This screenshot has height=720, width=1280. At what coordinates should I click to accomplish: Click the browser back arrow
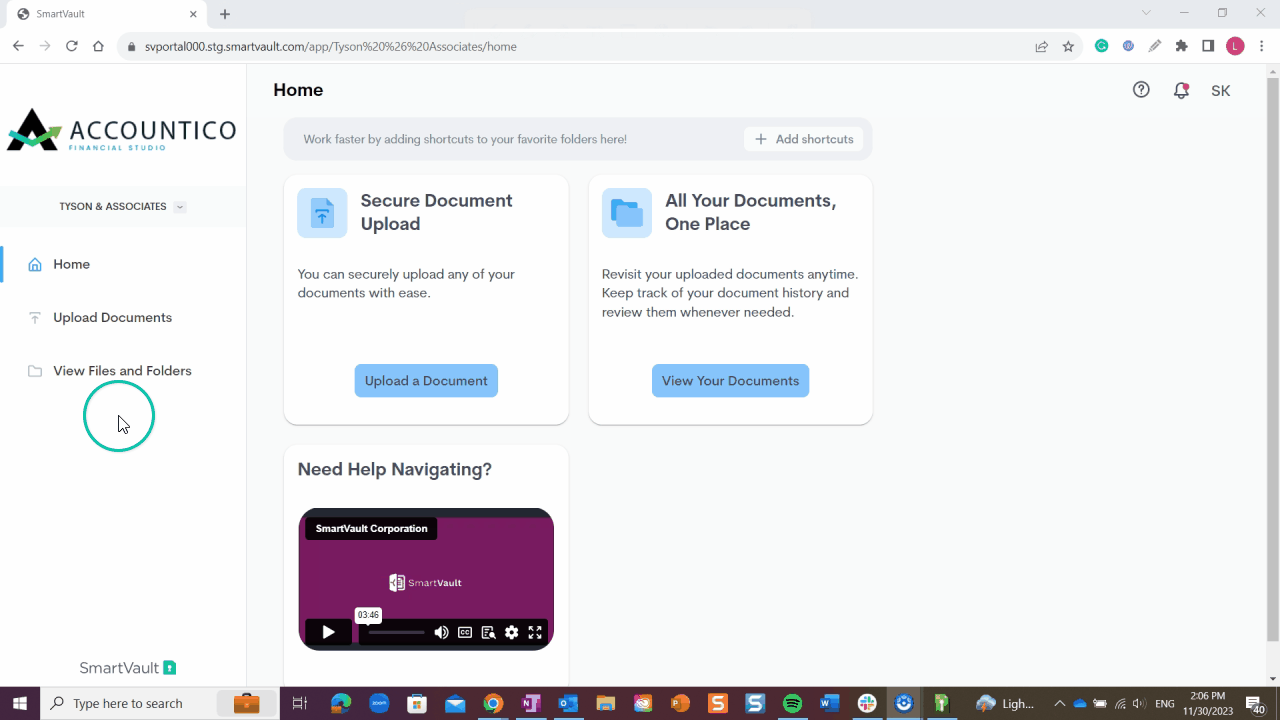click(x=18, y=46)
